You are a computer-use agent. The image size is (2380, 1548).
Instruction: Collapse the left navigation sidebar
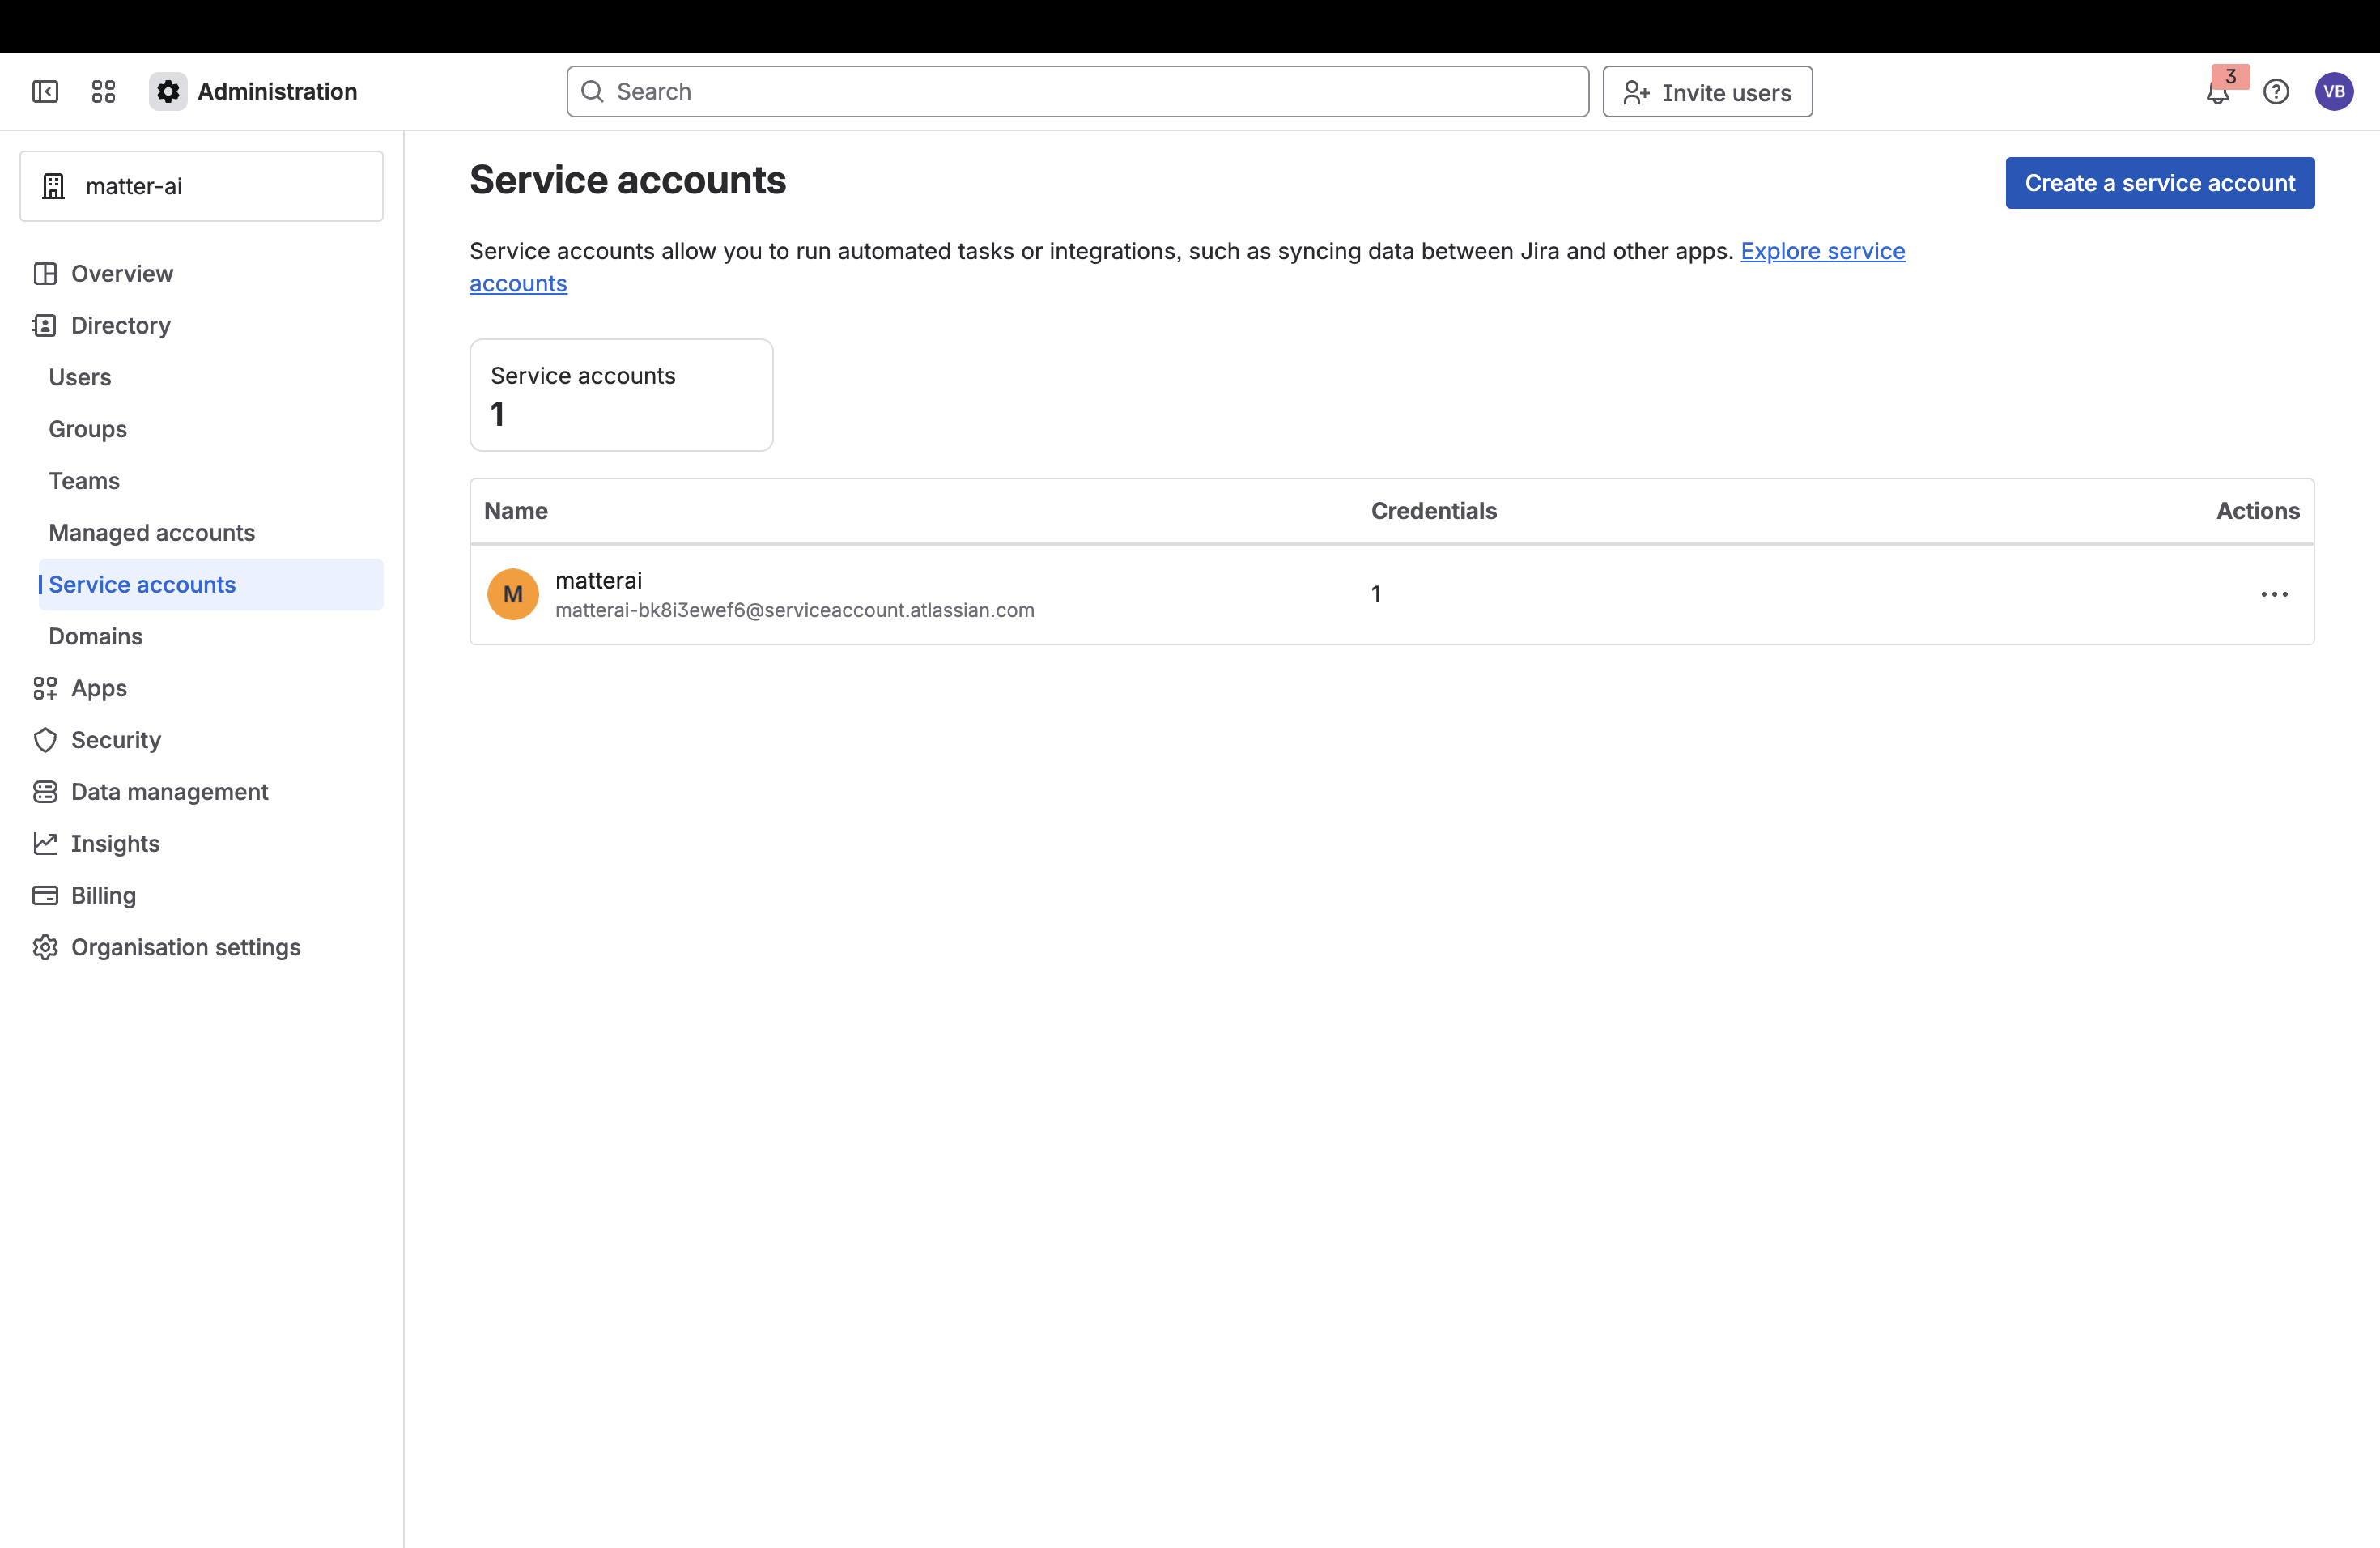[45, 91]
